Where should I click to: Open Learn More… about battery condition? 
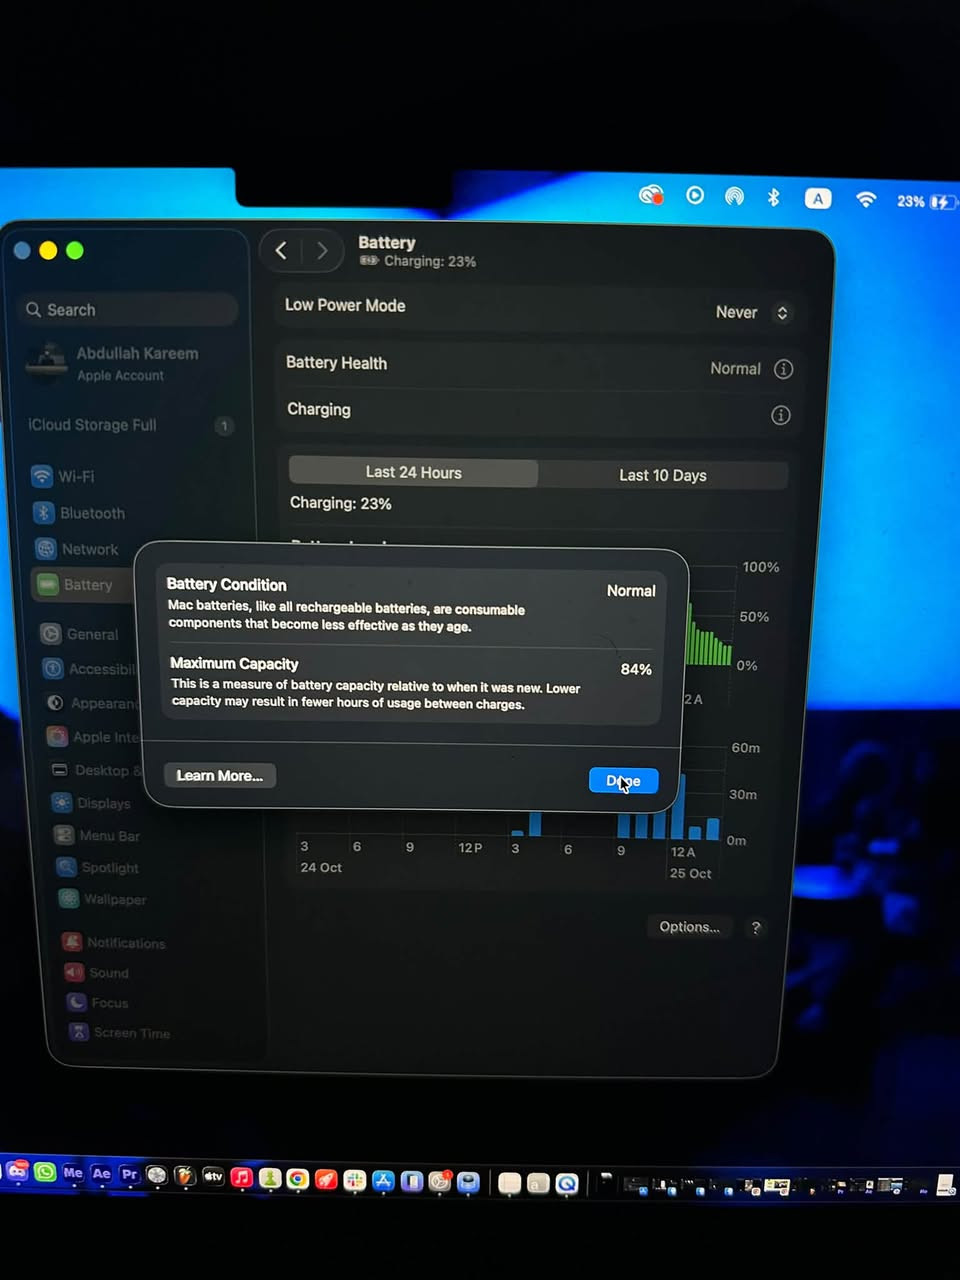pos(220,776)
